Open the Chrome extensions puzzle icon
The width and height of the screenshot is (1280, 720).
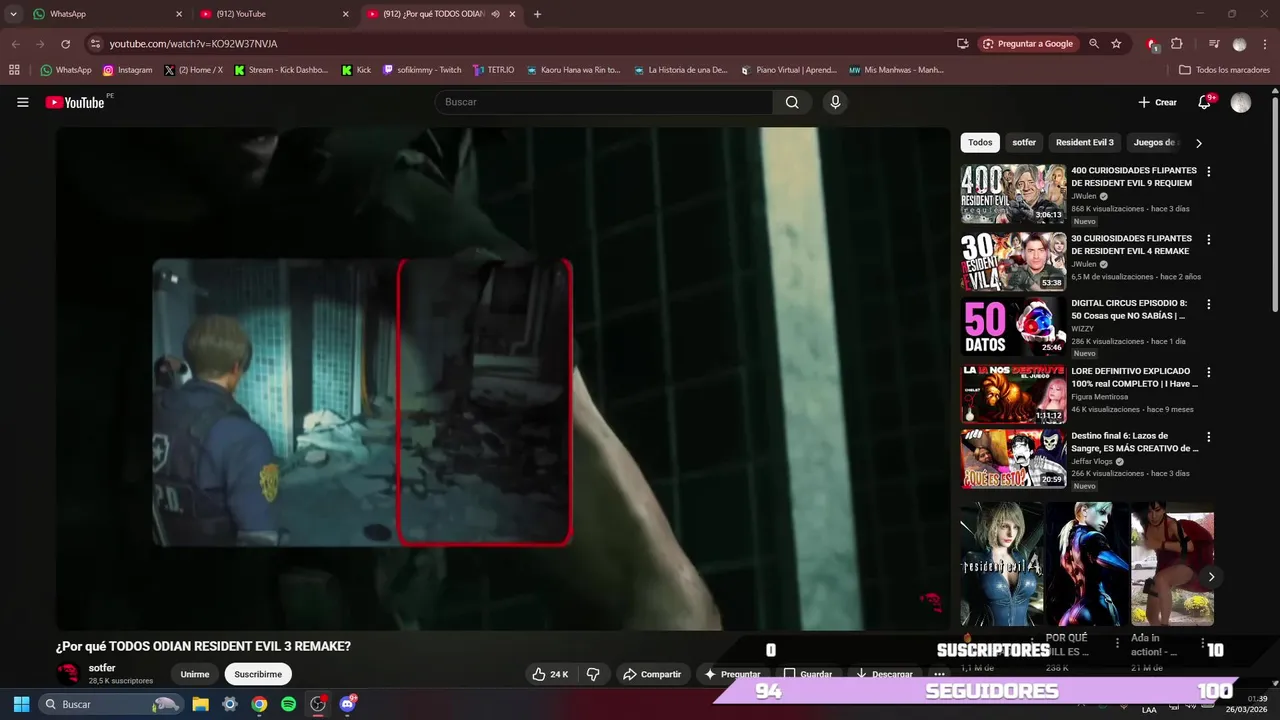[1177, 44]
